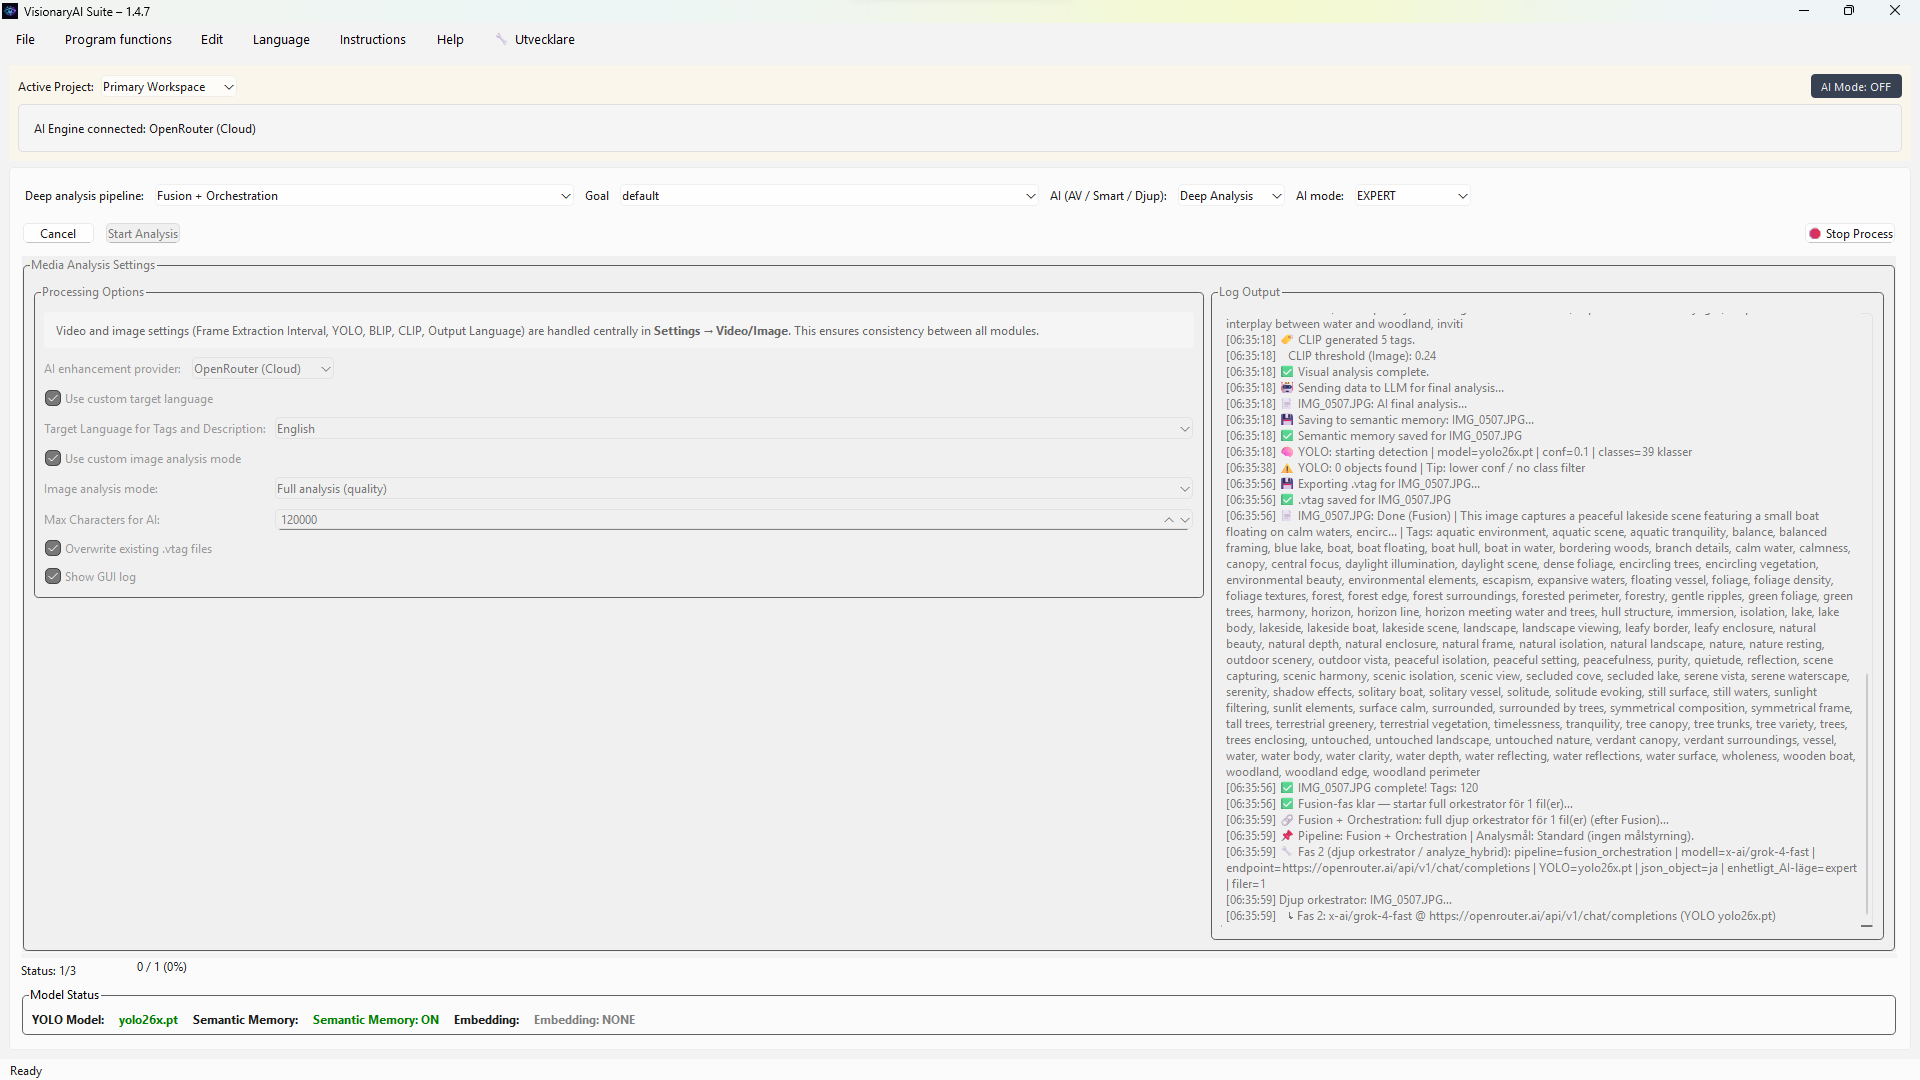This screenshot has height=1080, width=1920.
Task: Click the red Stop Process dot icon
Action: [x=1814, y=234]
